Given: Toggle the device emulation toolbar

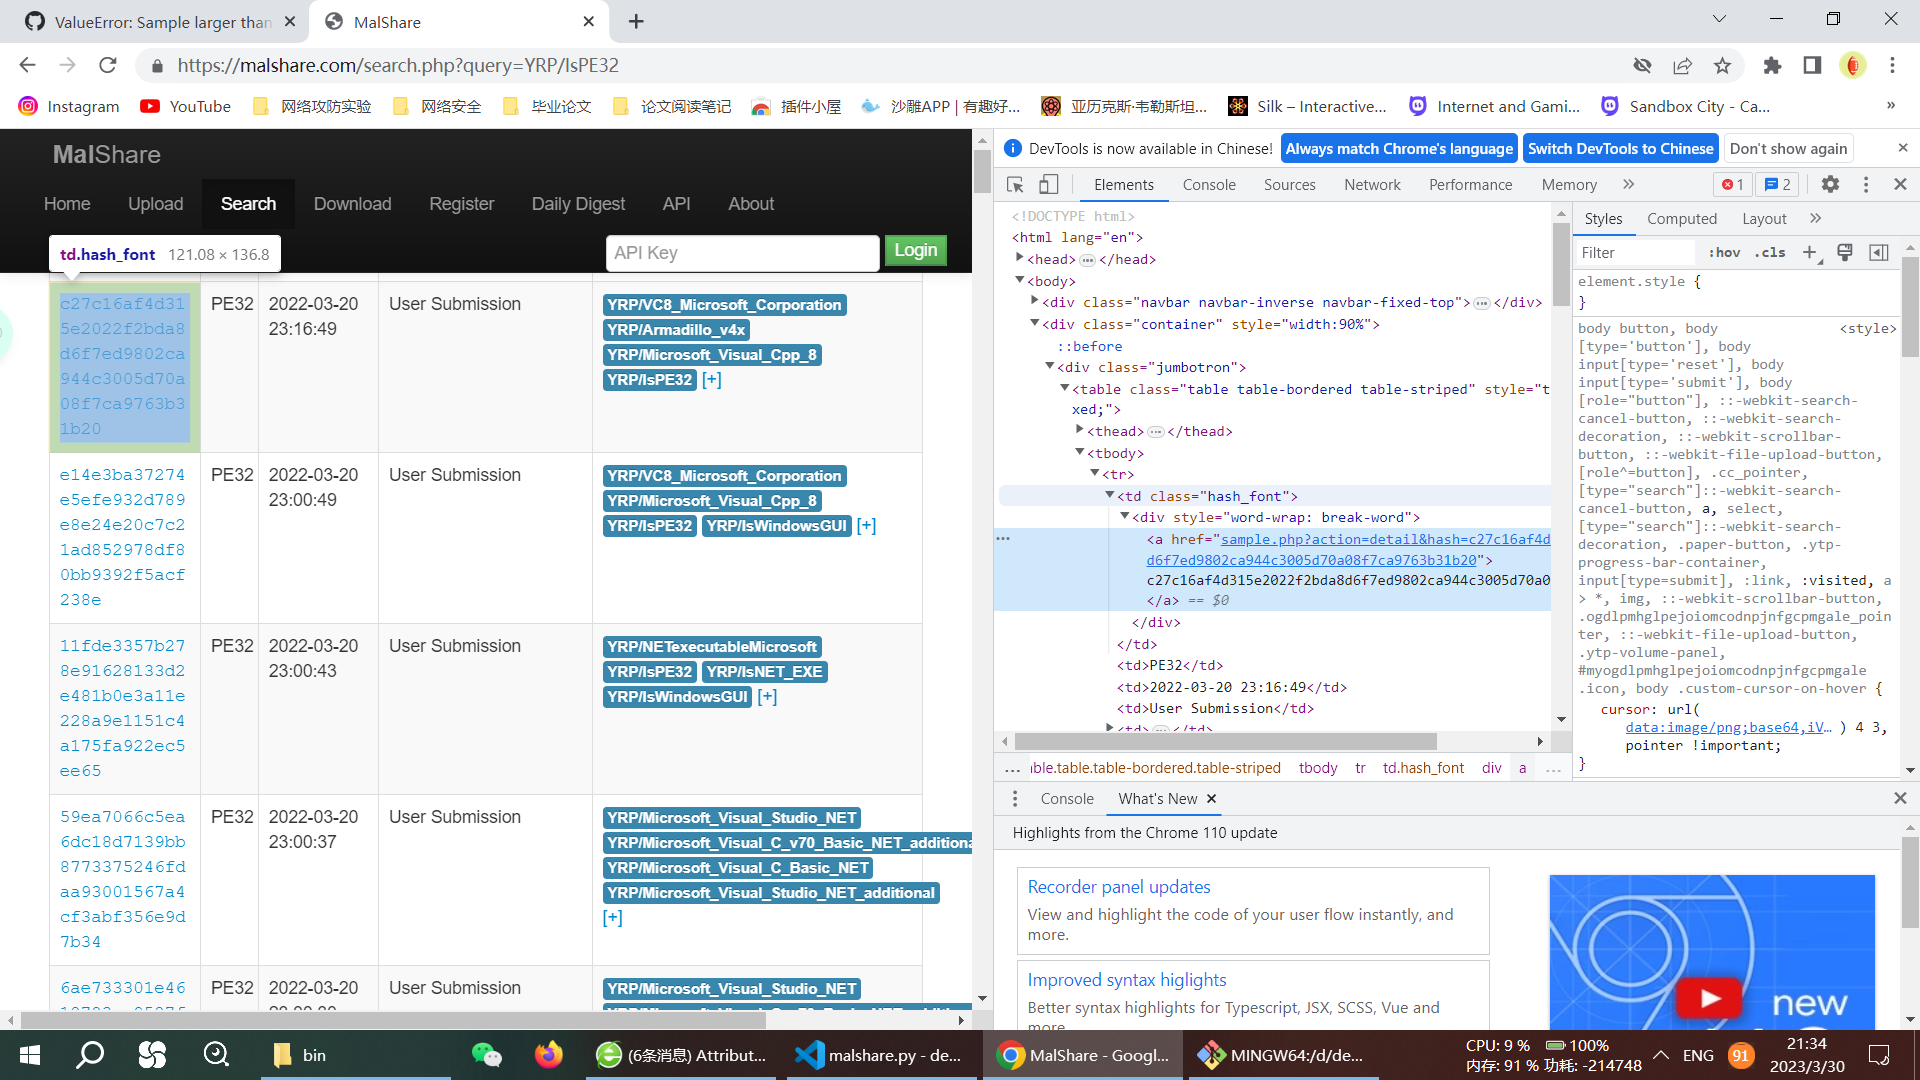Looking at the screenshot, I should (1048, 184).
